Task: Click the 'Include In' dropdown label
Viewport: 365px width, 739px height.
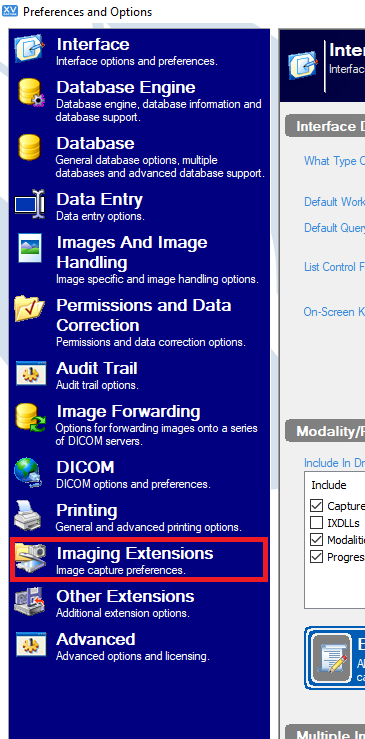Action: (x=334, y=463)
